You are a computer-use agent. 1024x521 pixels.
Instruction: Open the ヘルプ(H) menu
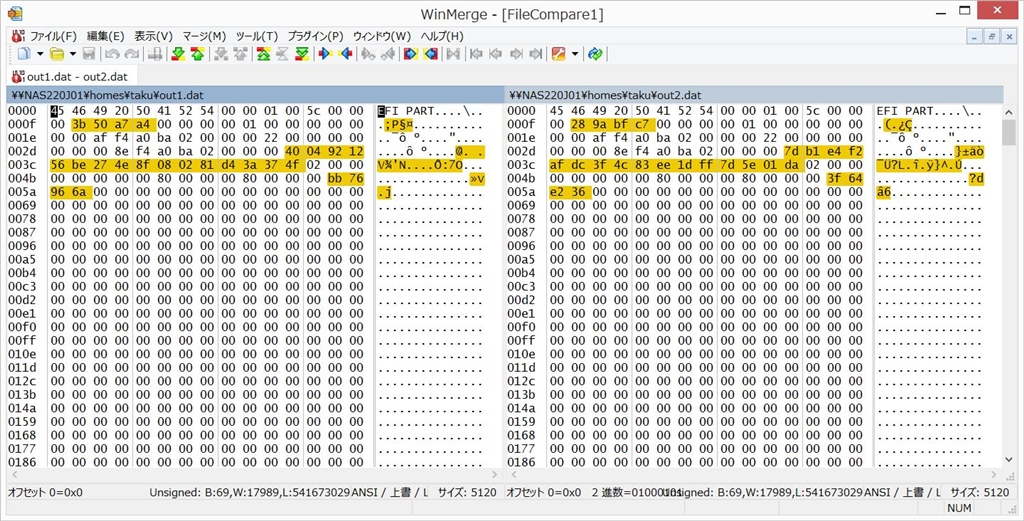coord(442,36)
